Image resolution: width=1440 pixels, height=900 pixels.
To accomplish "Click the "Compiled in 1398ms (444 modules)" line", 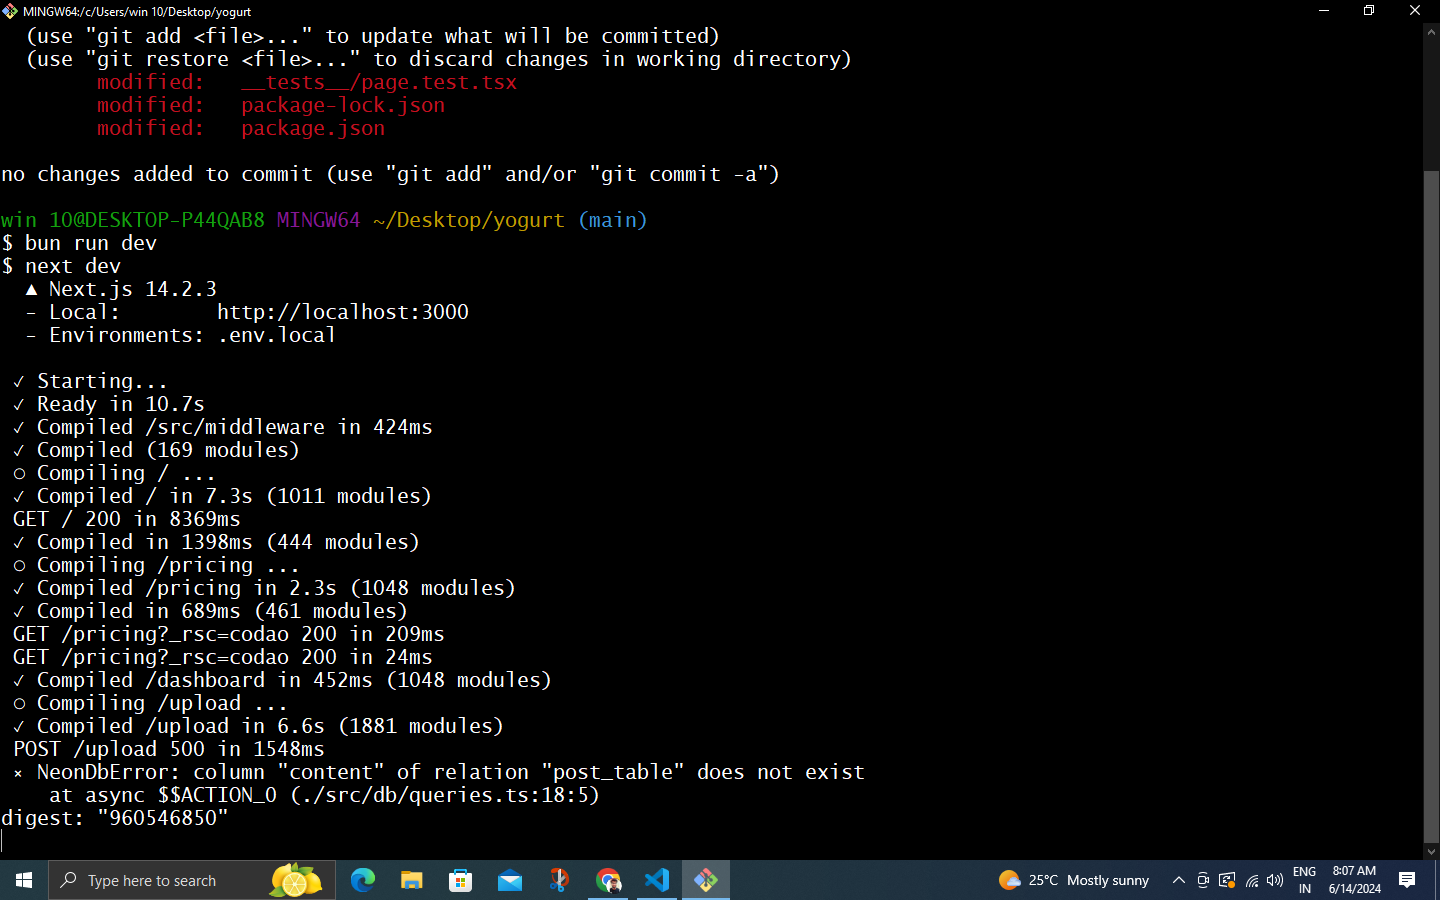I will pos(217,542).
